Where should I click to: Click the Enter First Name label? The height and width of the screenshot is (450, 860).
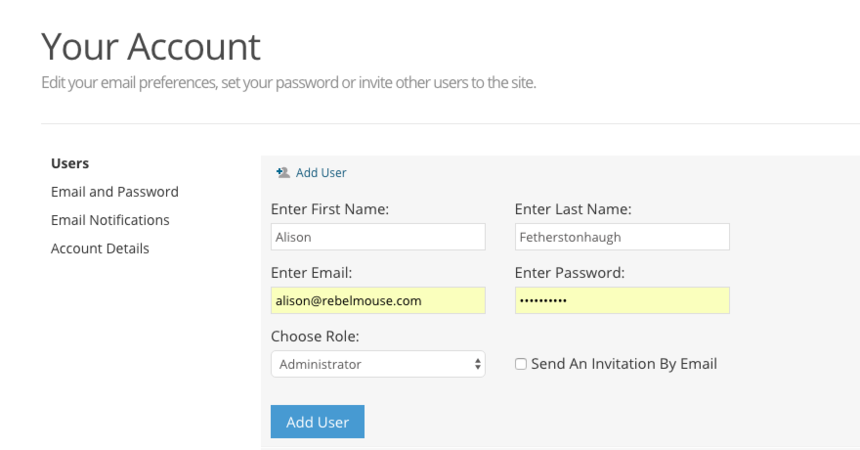coord(330,209)
